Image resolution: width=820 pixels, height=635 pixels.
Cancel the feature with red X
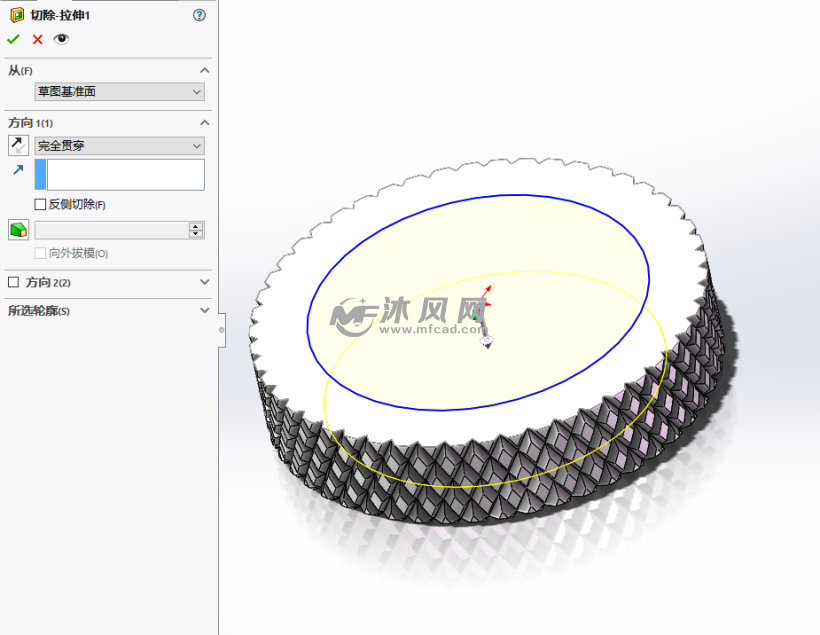(x=37, y=39)
